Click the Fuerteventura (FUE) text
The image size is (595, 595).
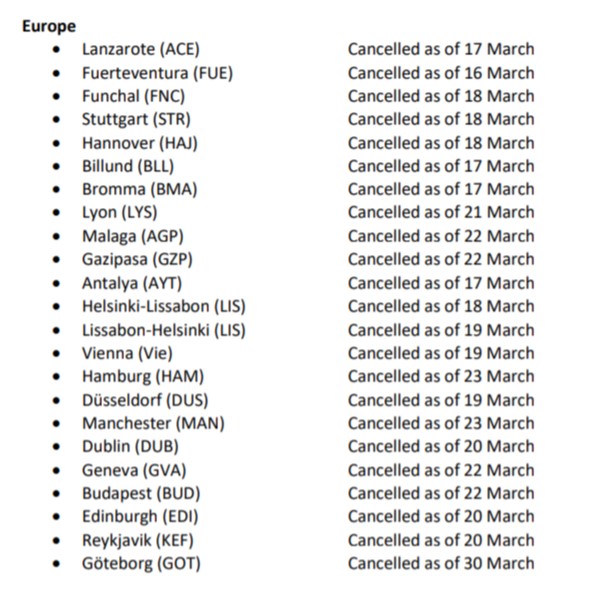click(x=157, y=73)
